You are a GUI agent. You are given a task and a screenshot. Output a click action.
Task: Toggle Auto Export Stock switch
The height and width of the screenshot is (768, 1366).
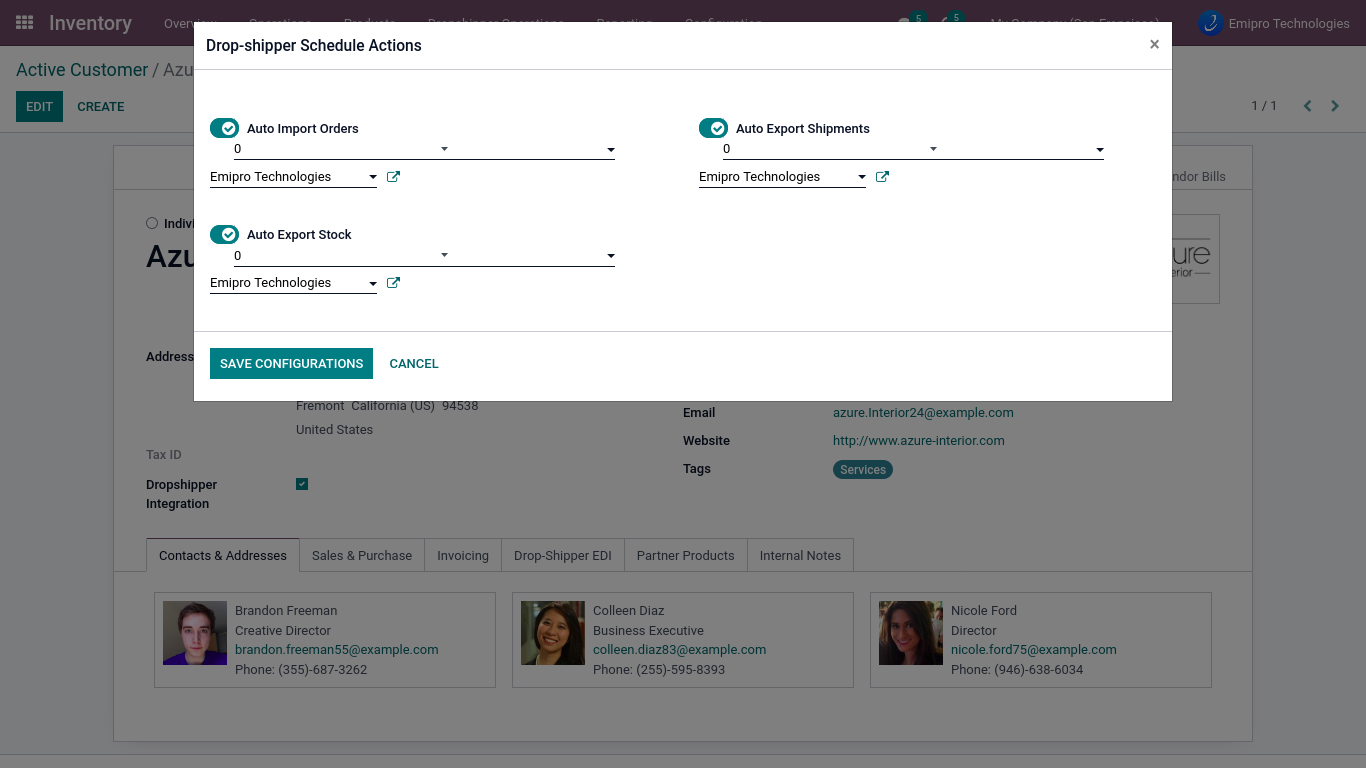pos(224,234)
